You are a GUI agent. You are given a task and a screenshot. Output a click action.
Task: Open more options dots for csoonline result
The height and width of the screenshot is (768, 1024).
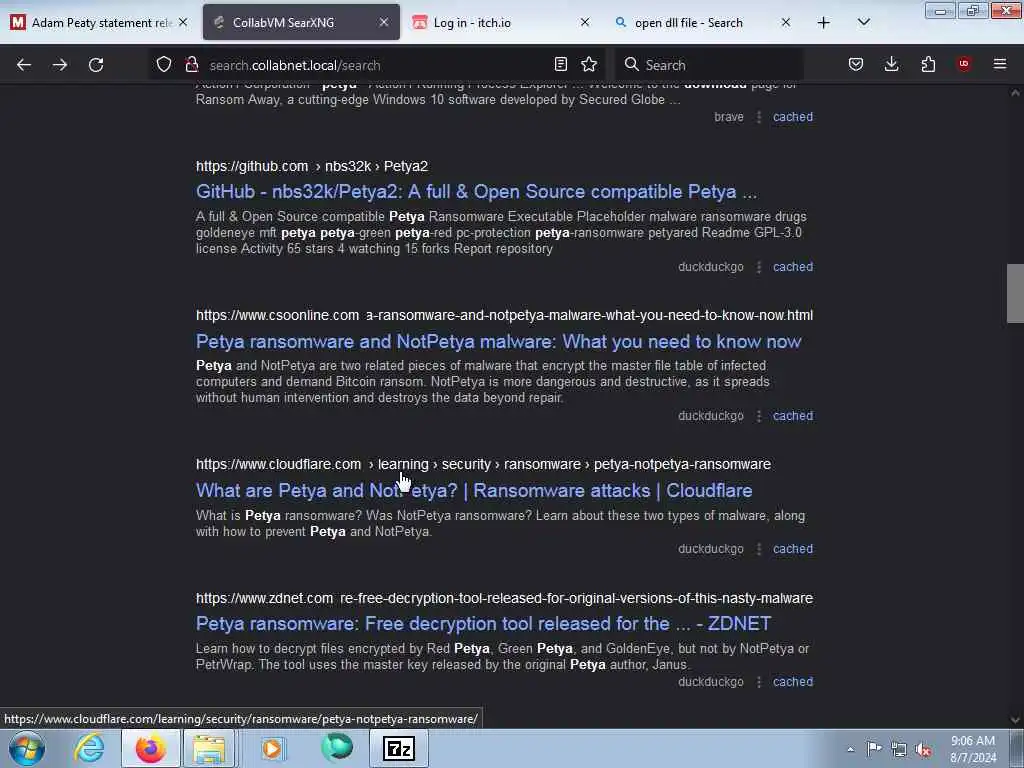[x=759, y=415]
